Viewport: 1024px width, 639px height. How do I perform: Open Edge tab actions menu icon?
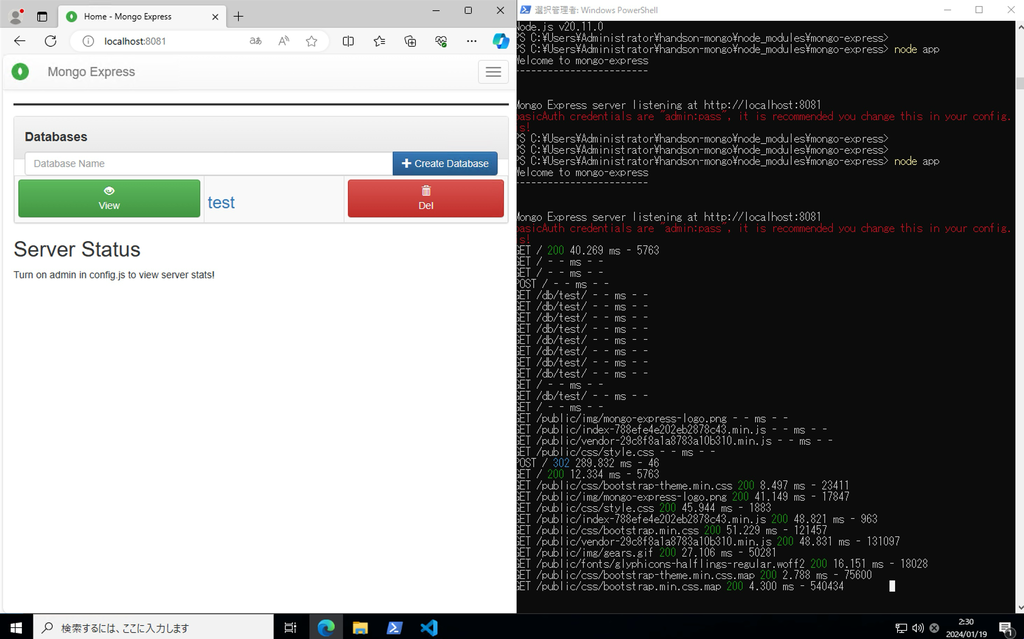click(x=42, y=16)
